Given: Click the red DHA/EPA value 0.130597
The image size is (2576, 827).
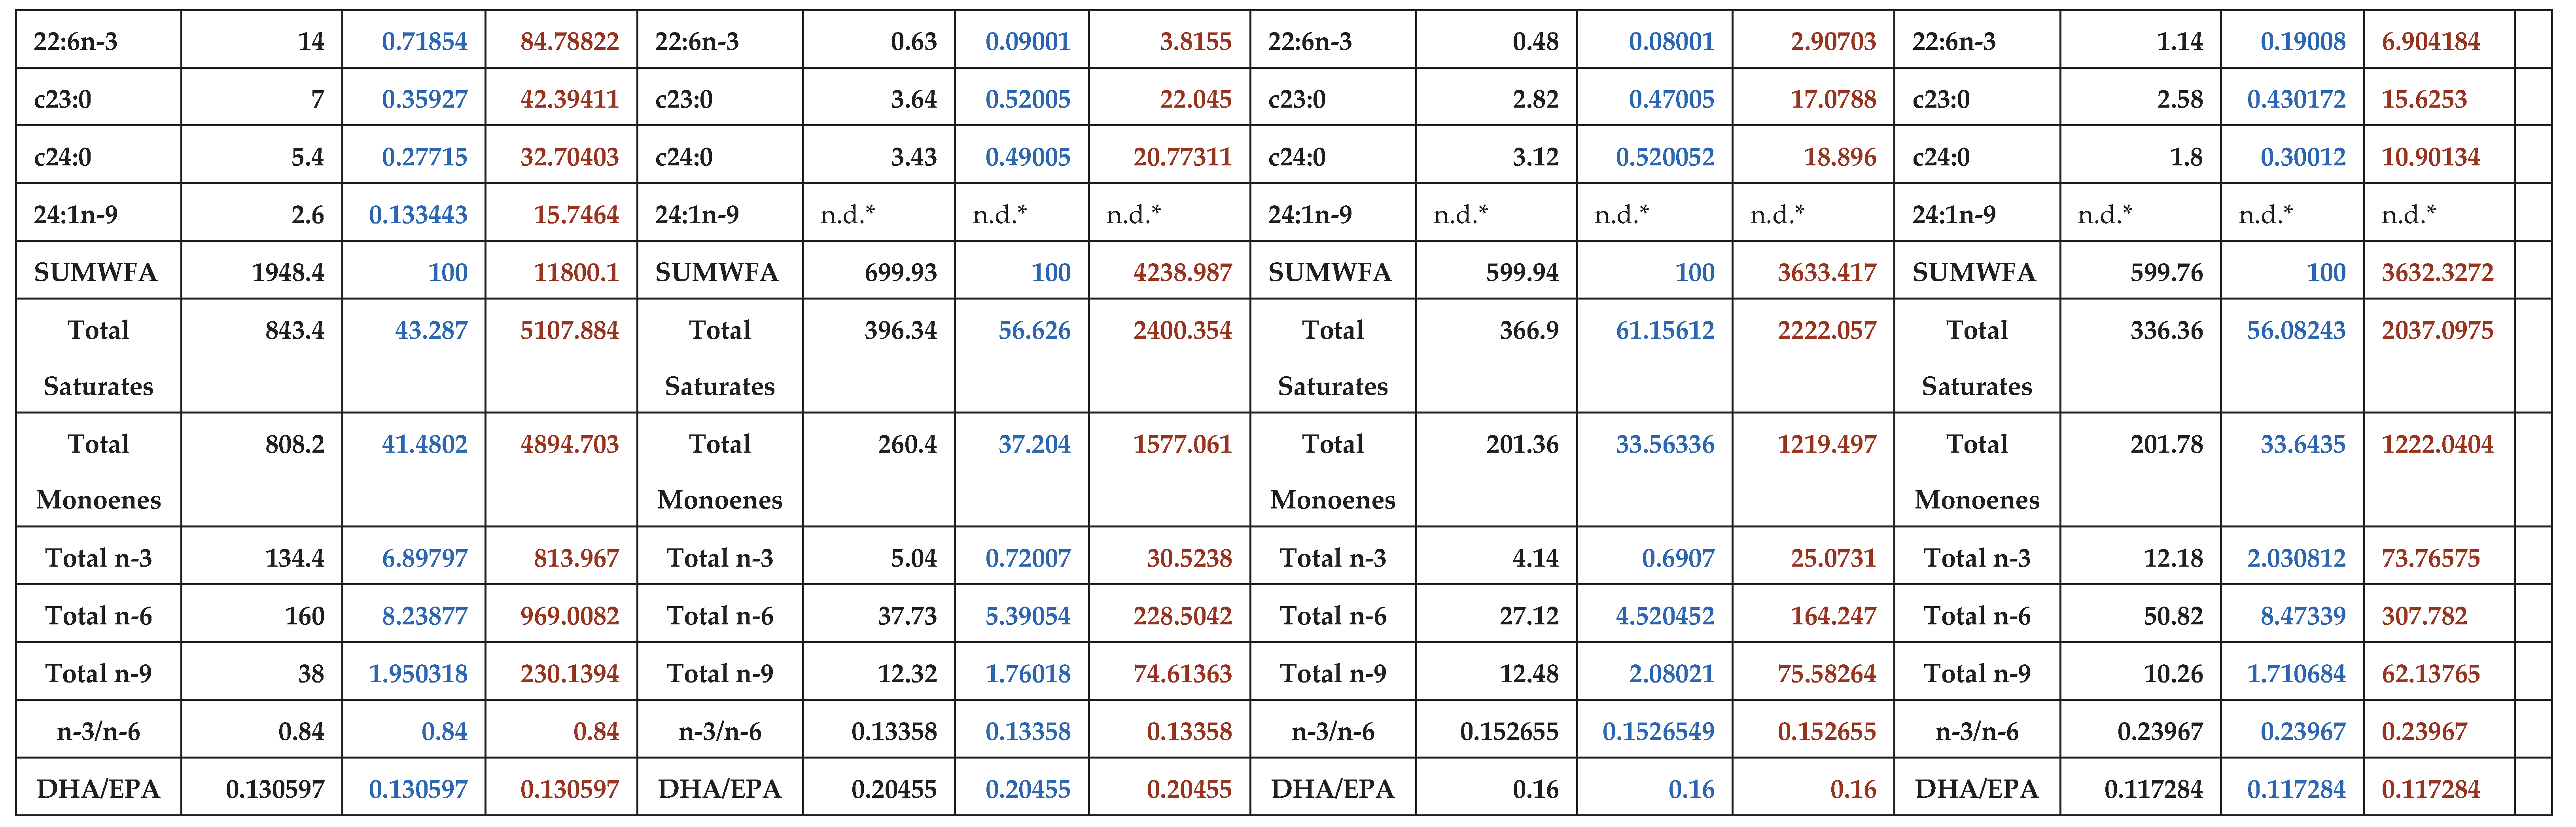Looking at the screenshot, I should click(569, 789).
